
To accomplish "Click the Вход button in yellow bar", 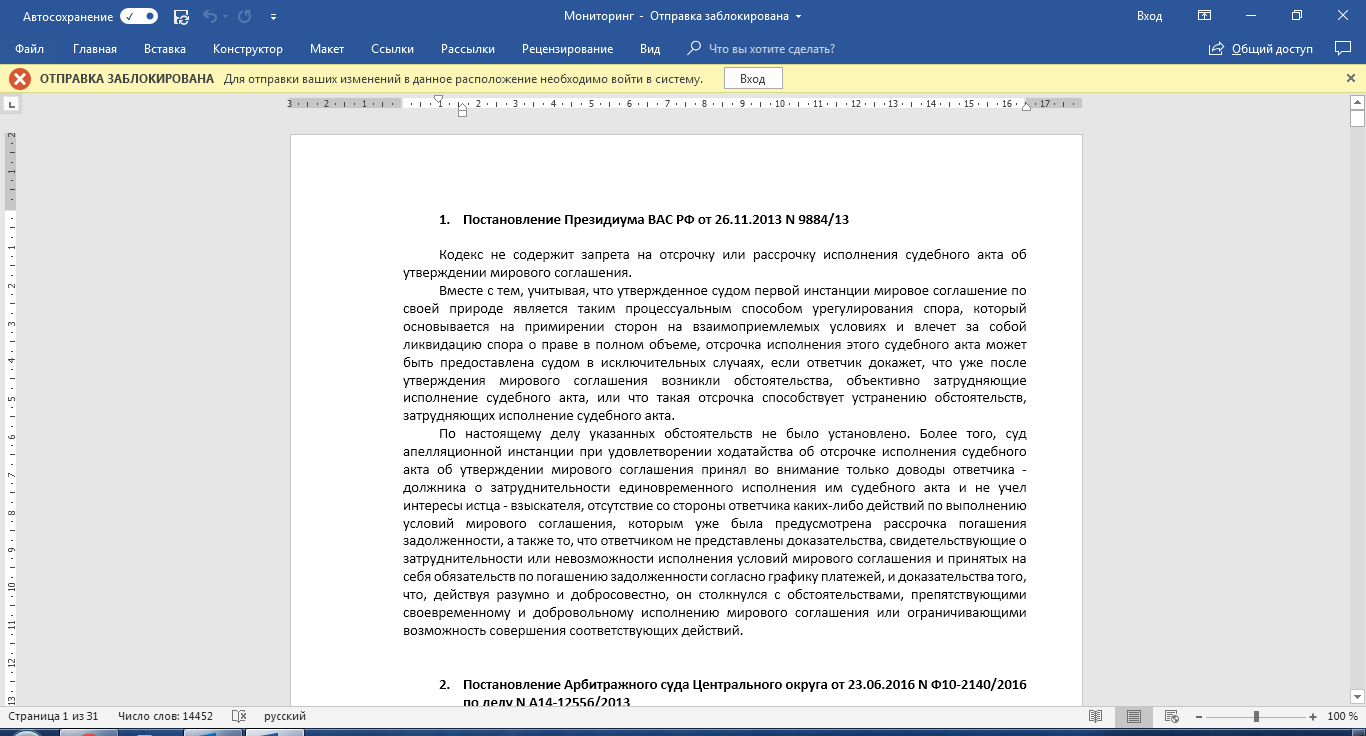I will [752, 78].
